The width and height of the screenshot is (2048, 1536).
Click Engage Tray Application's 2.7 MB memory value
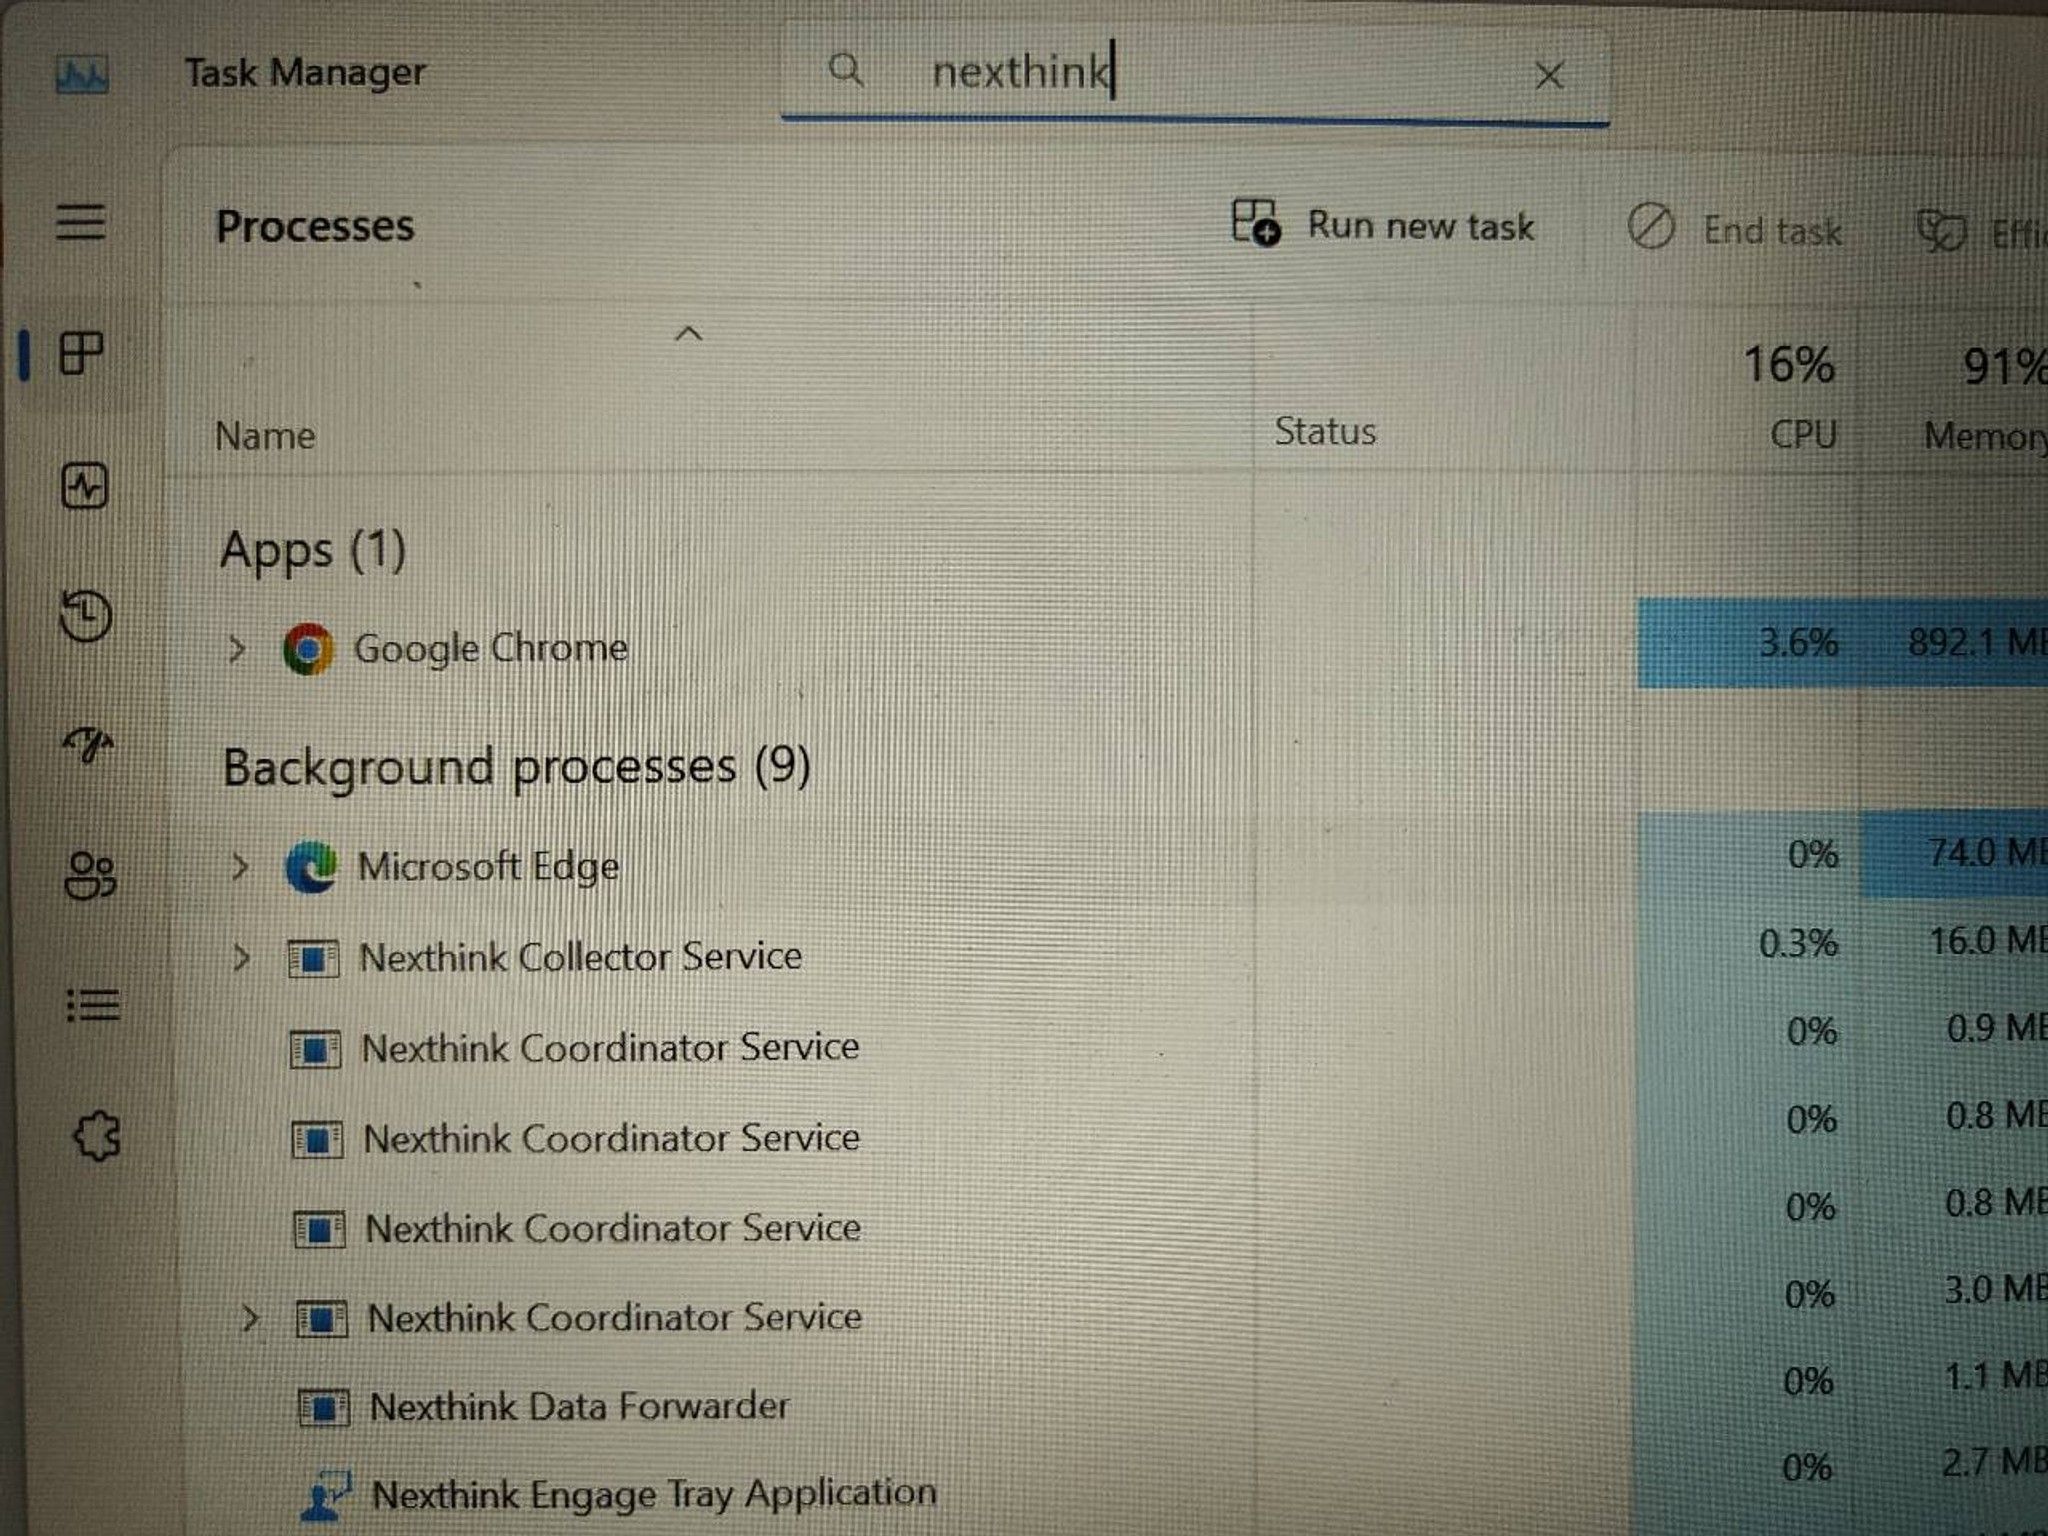pyautogui.click(x=1994, y=1463)
